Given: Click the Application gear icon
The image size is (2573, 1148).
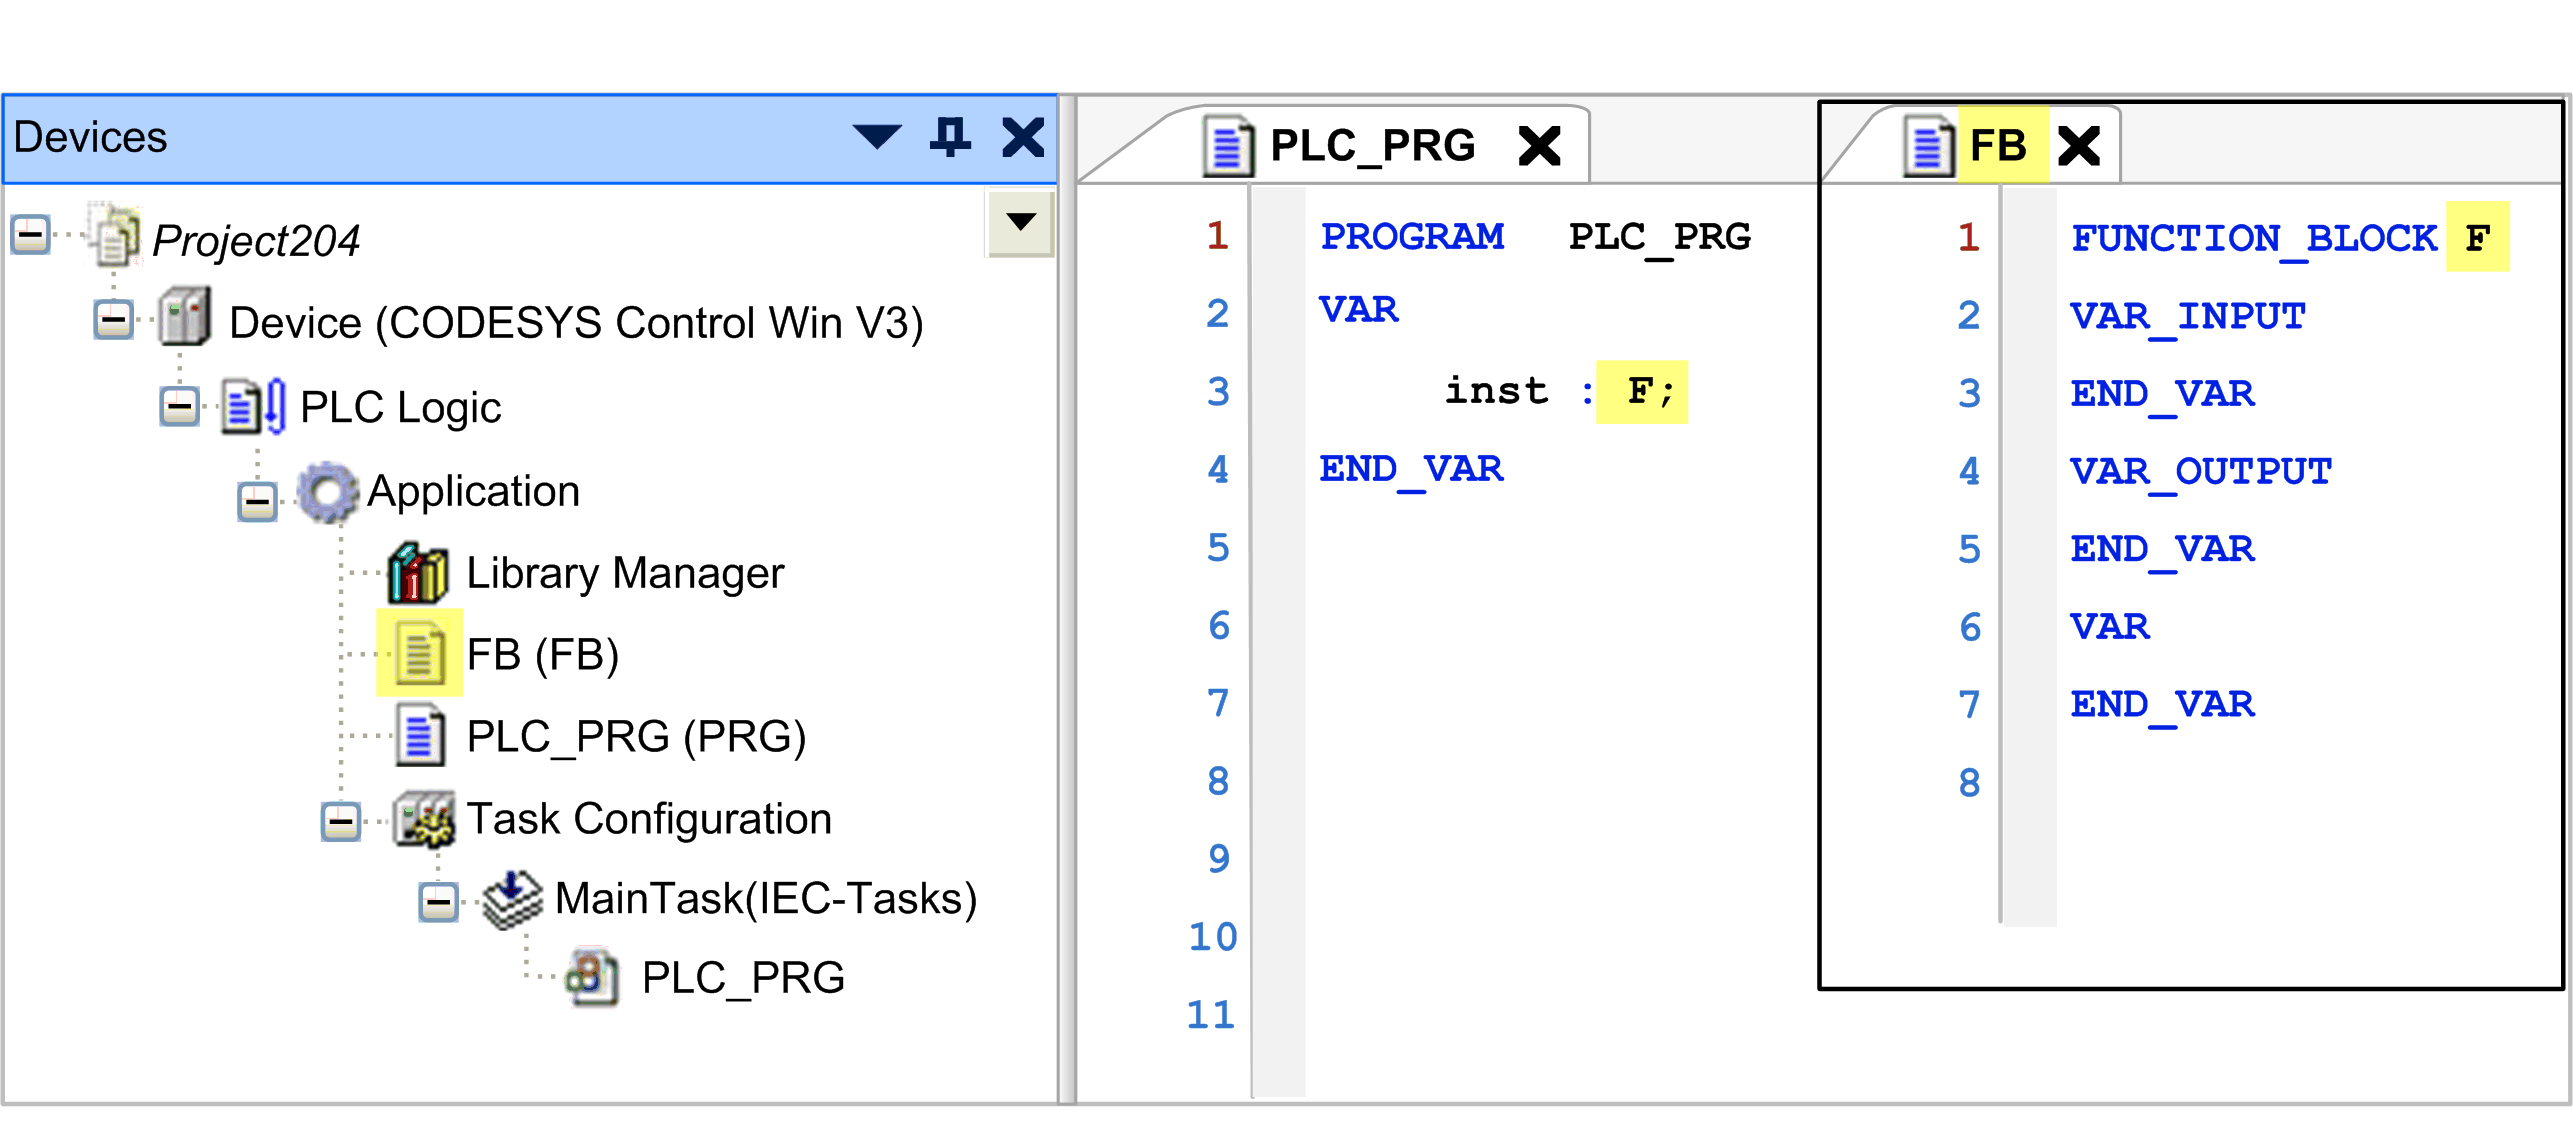Looking at the screenshot, I should point(329,491).
